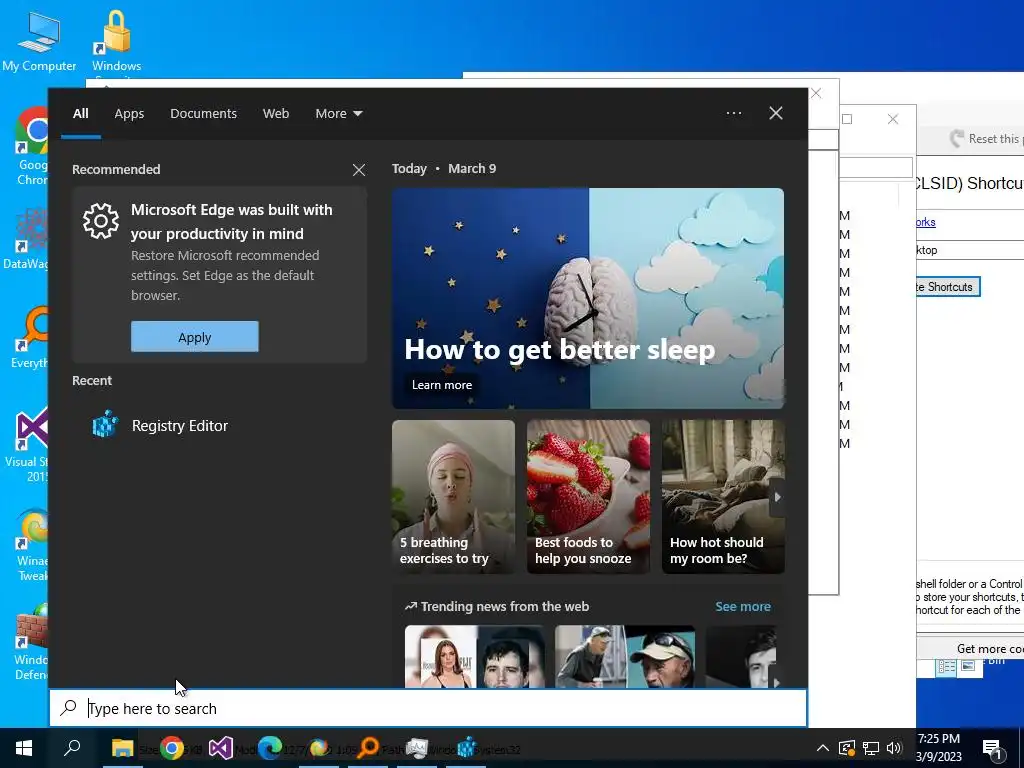Switch to the Documents search tab
The height and width of the screenshot is (768, 1024).
pyautogui.click(x=203, y=114)
